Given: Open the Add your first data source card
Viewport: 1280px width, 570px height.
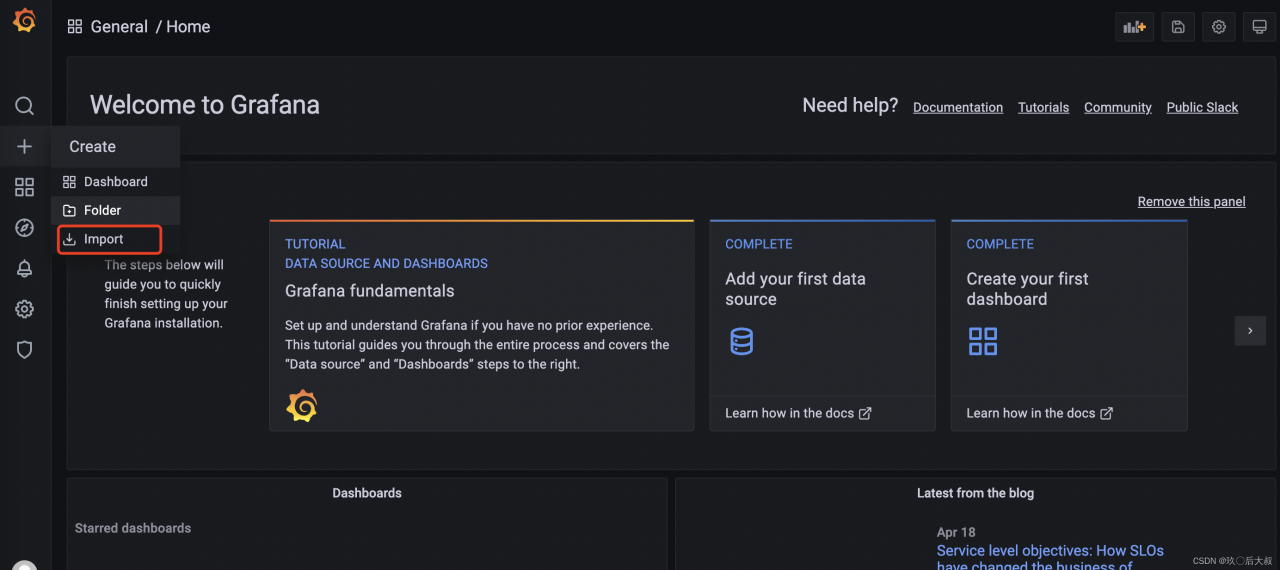Looking at the screenshot, I should point(822,326).
